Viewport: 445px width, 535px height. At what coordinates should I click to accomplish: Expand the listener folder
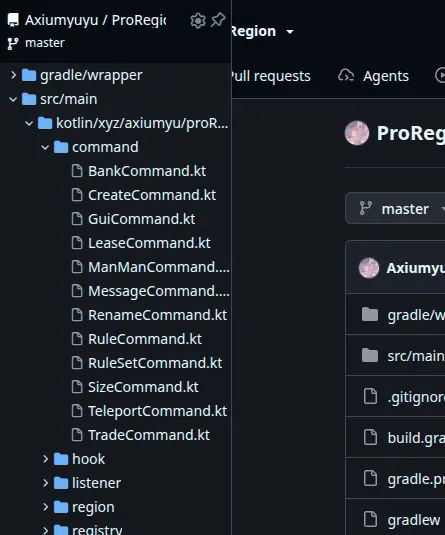pyautogui.click(x=45, y=483)
